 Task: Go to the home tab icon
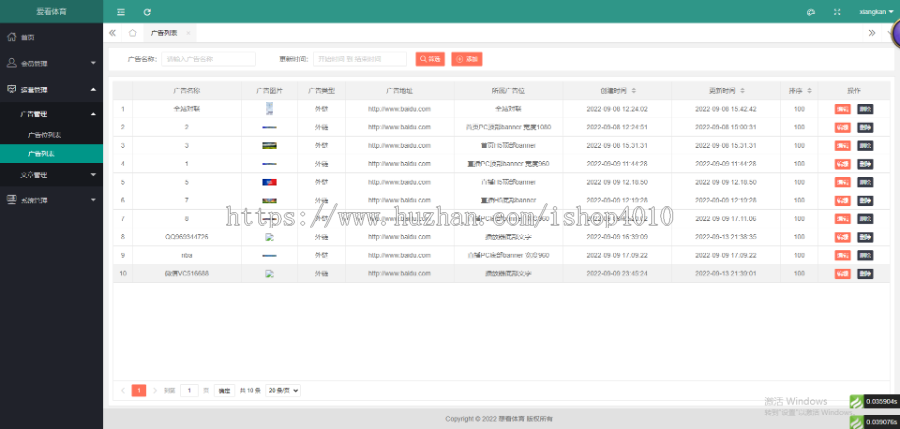133,33
